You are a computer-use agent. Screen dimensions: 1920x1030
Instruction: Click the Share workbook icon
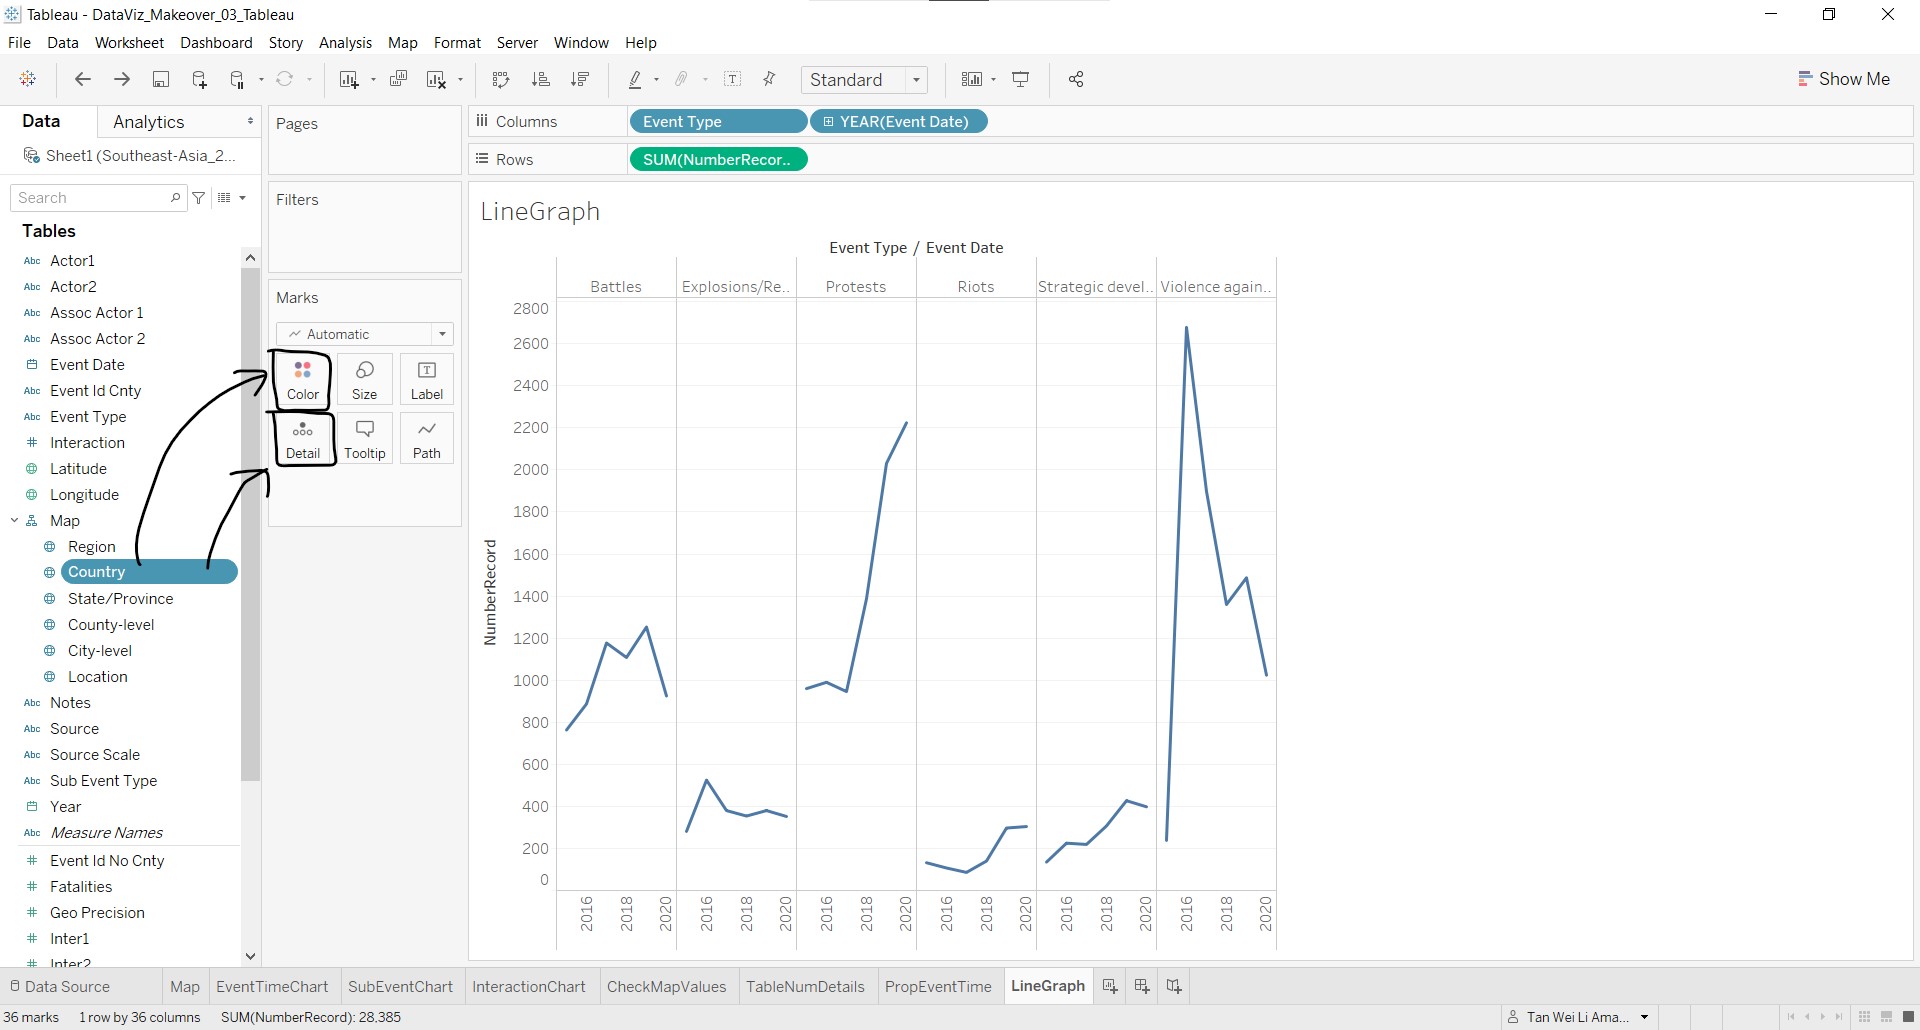1076,80
